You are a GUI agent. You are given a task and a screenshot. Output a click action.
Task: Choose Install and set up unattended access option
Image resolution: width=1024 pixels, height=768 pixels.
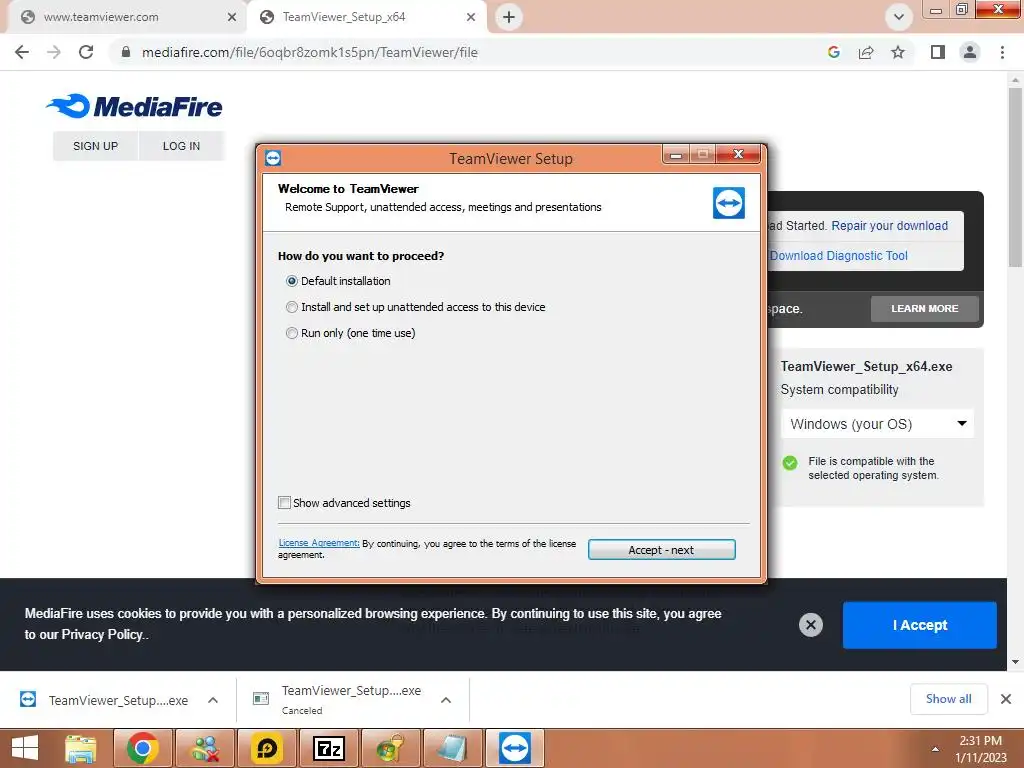point(292,307)
